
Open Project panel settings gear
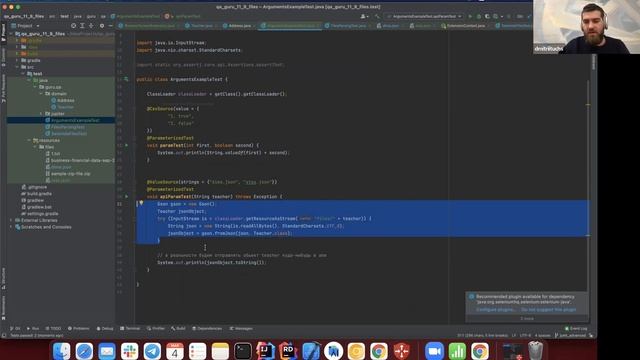click(x=102, y=26)
